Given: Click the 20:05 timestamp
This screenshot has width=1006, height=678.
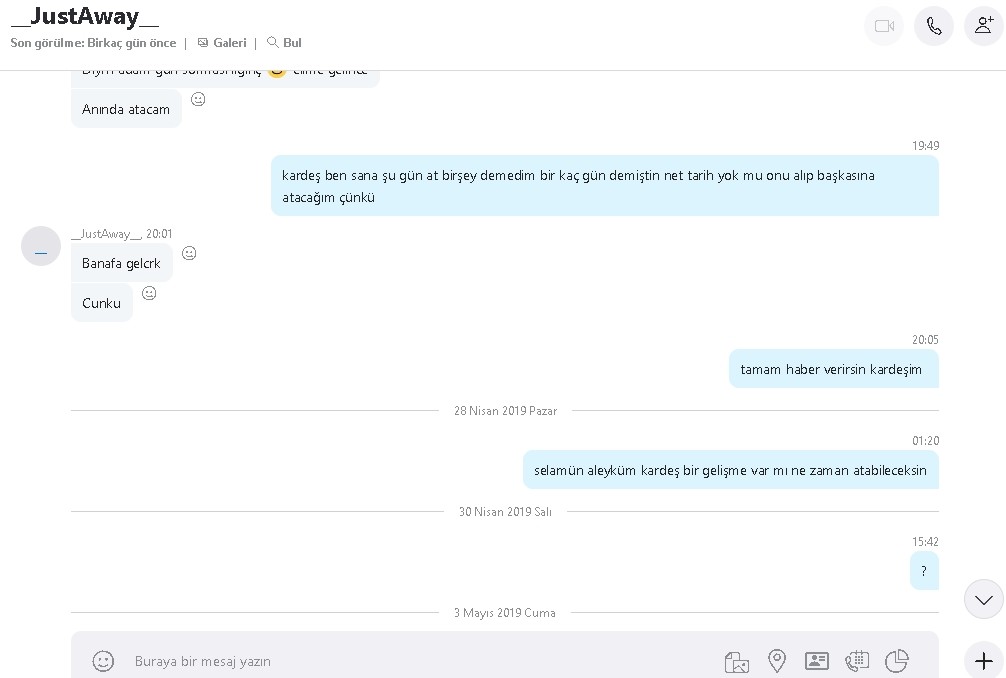Looking at the screenshot, I should [925, 339].
